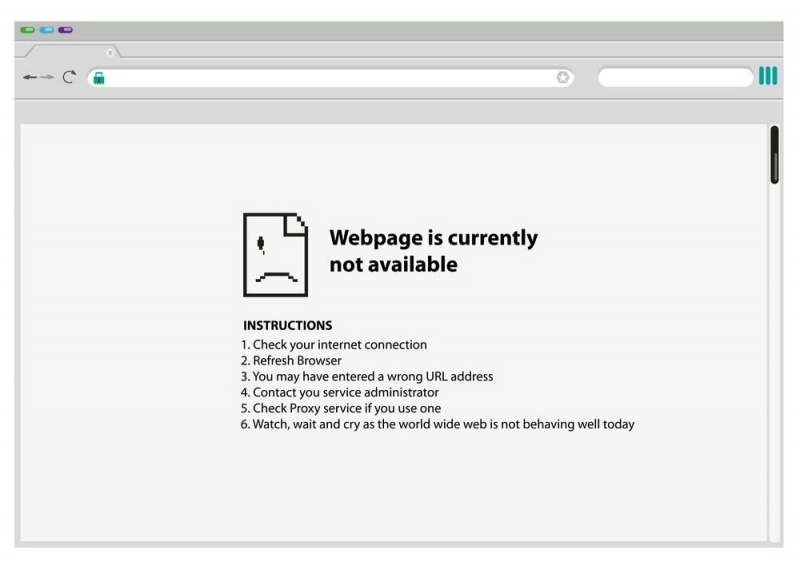The width and height of the screenshot is (800, 565).
Task: Select the open browser tab
Action: [x=71, y=51]
